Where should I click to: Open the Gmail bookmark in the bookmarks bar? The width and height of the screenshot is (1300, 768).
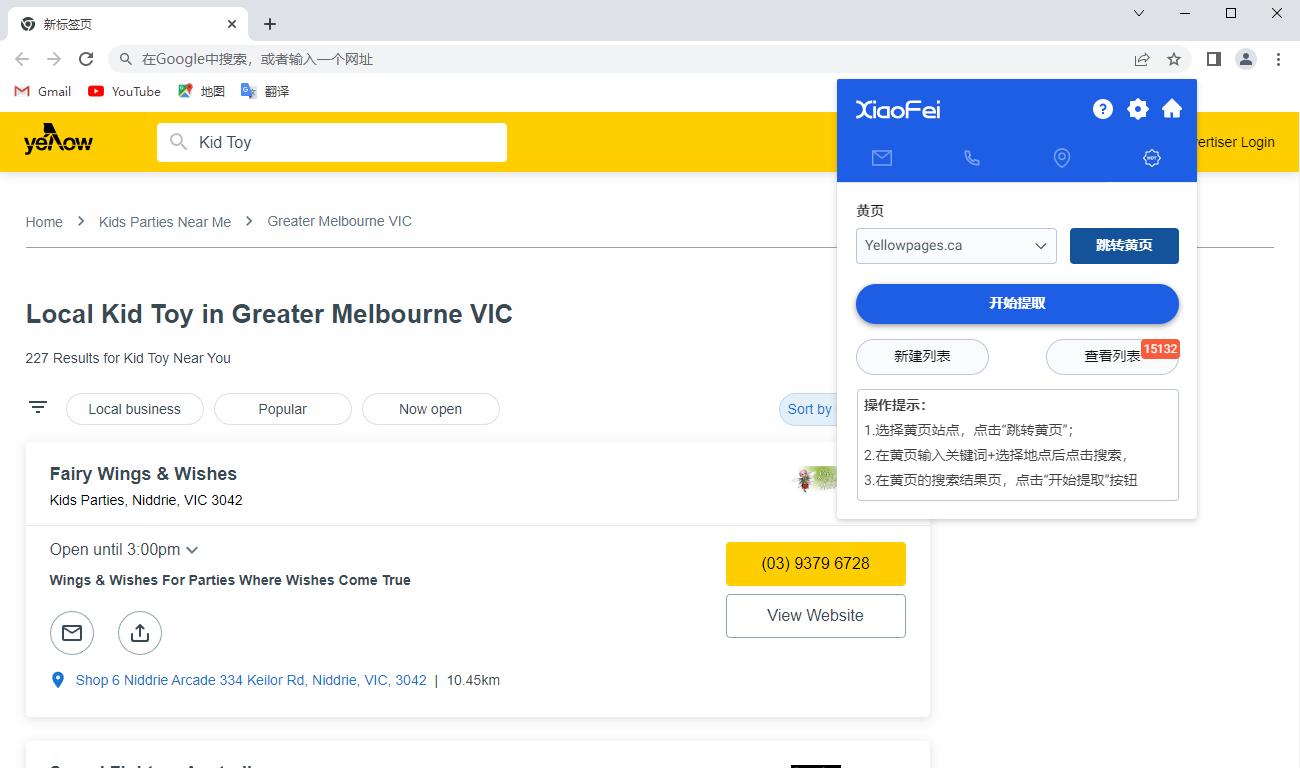(x=41, y=91)
